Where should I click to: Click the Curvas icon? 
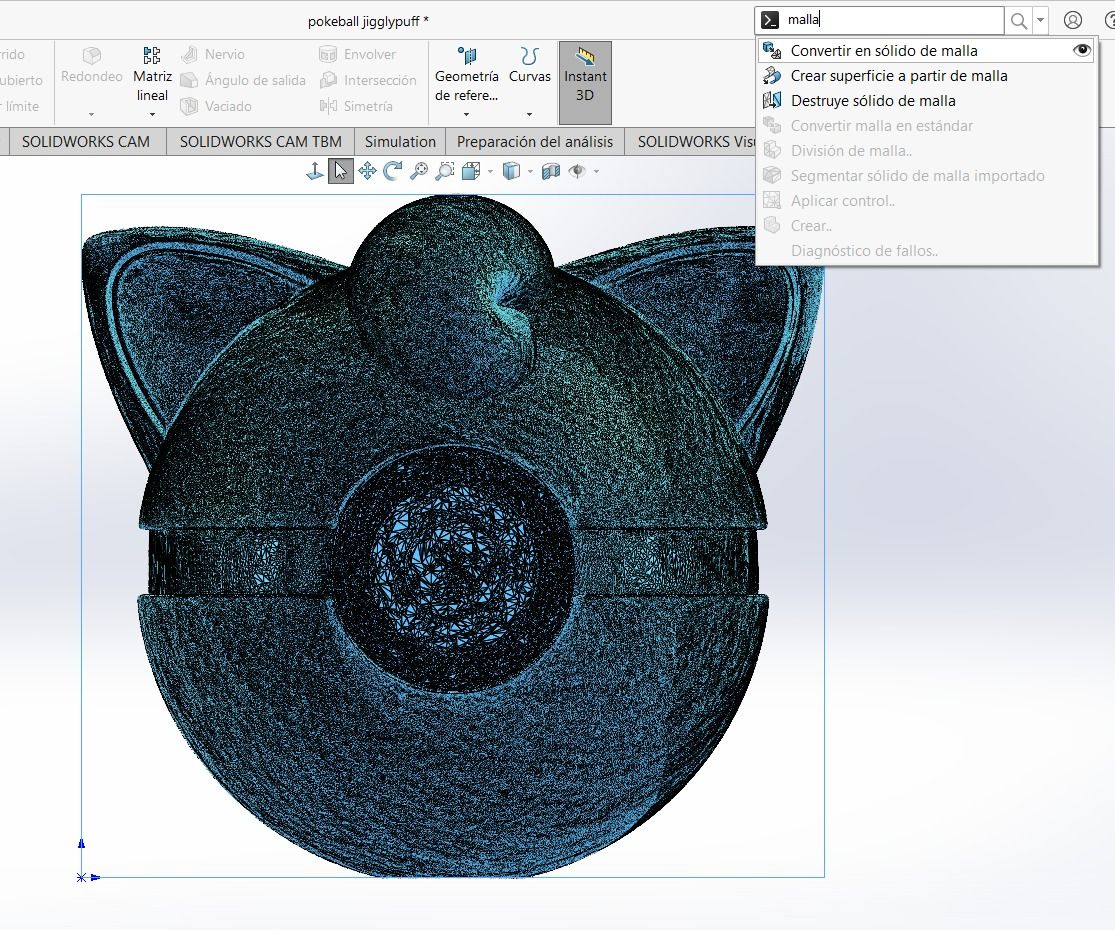point(530,55)
